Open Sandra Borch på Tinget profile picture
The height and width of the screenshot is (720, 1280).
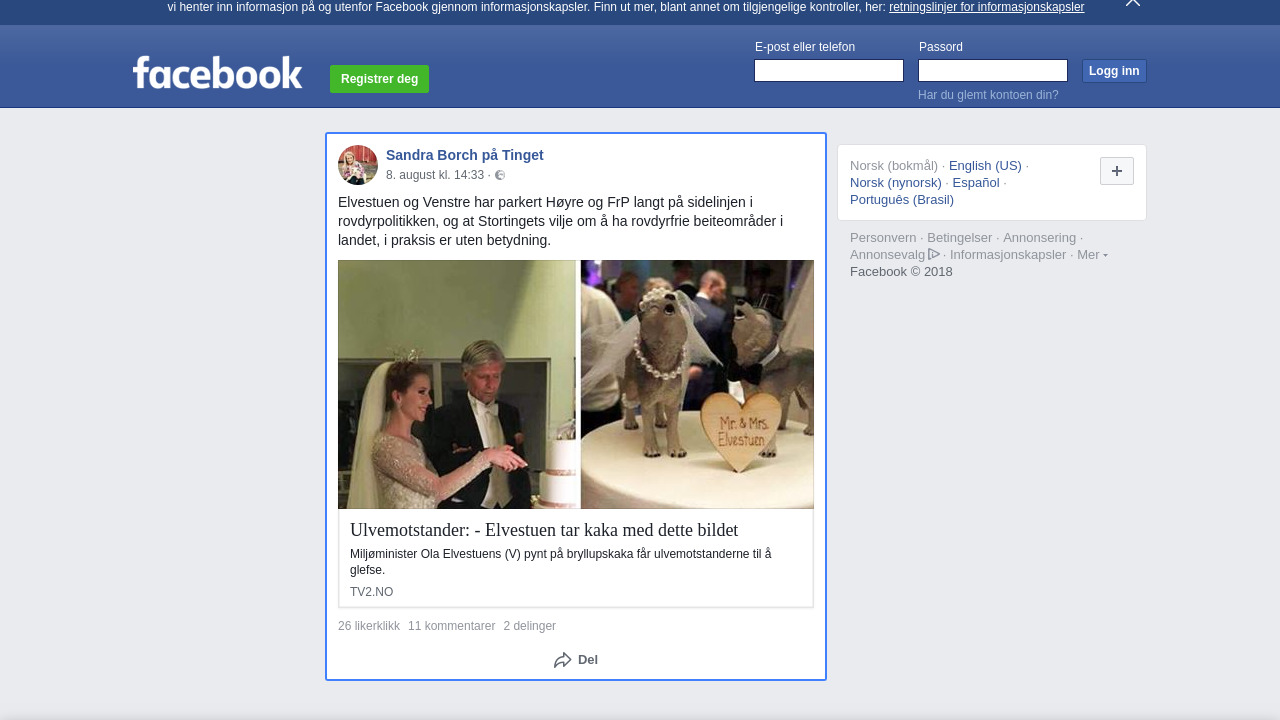[358, 165]
